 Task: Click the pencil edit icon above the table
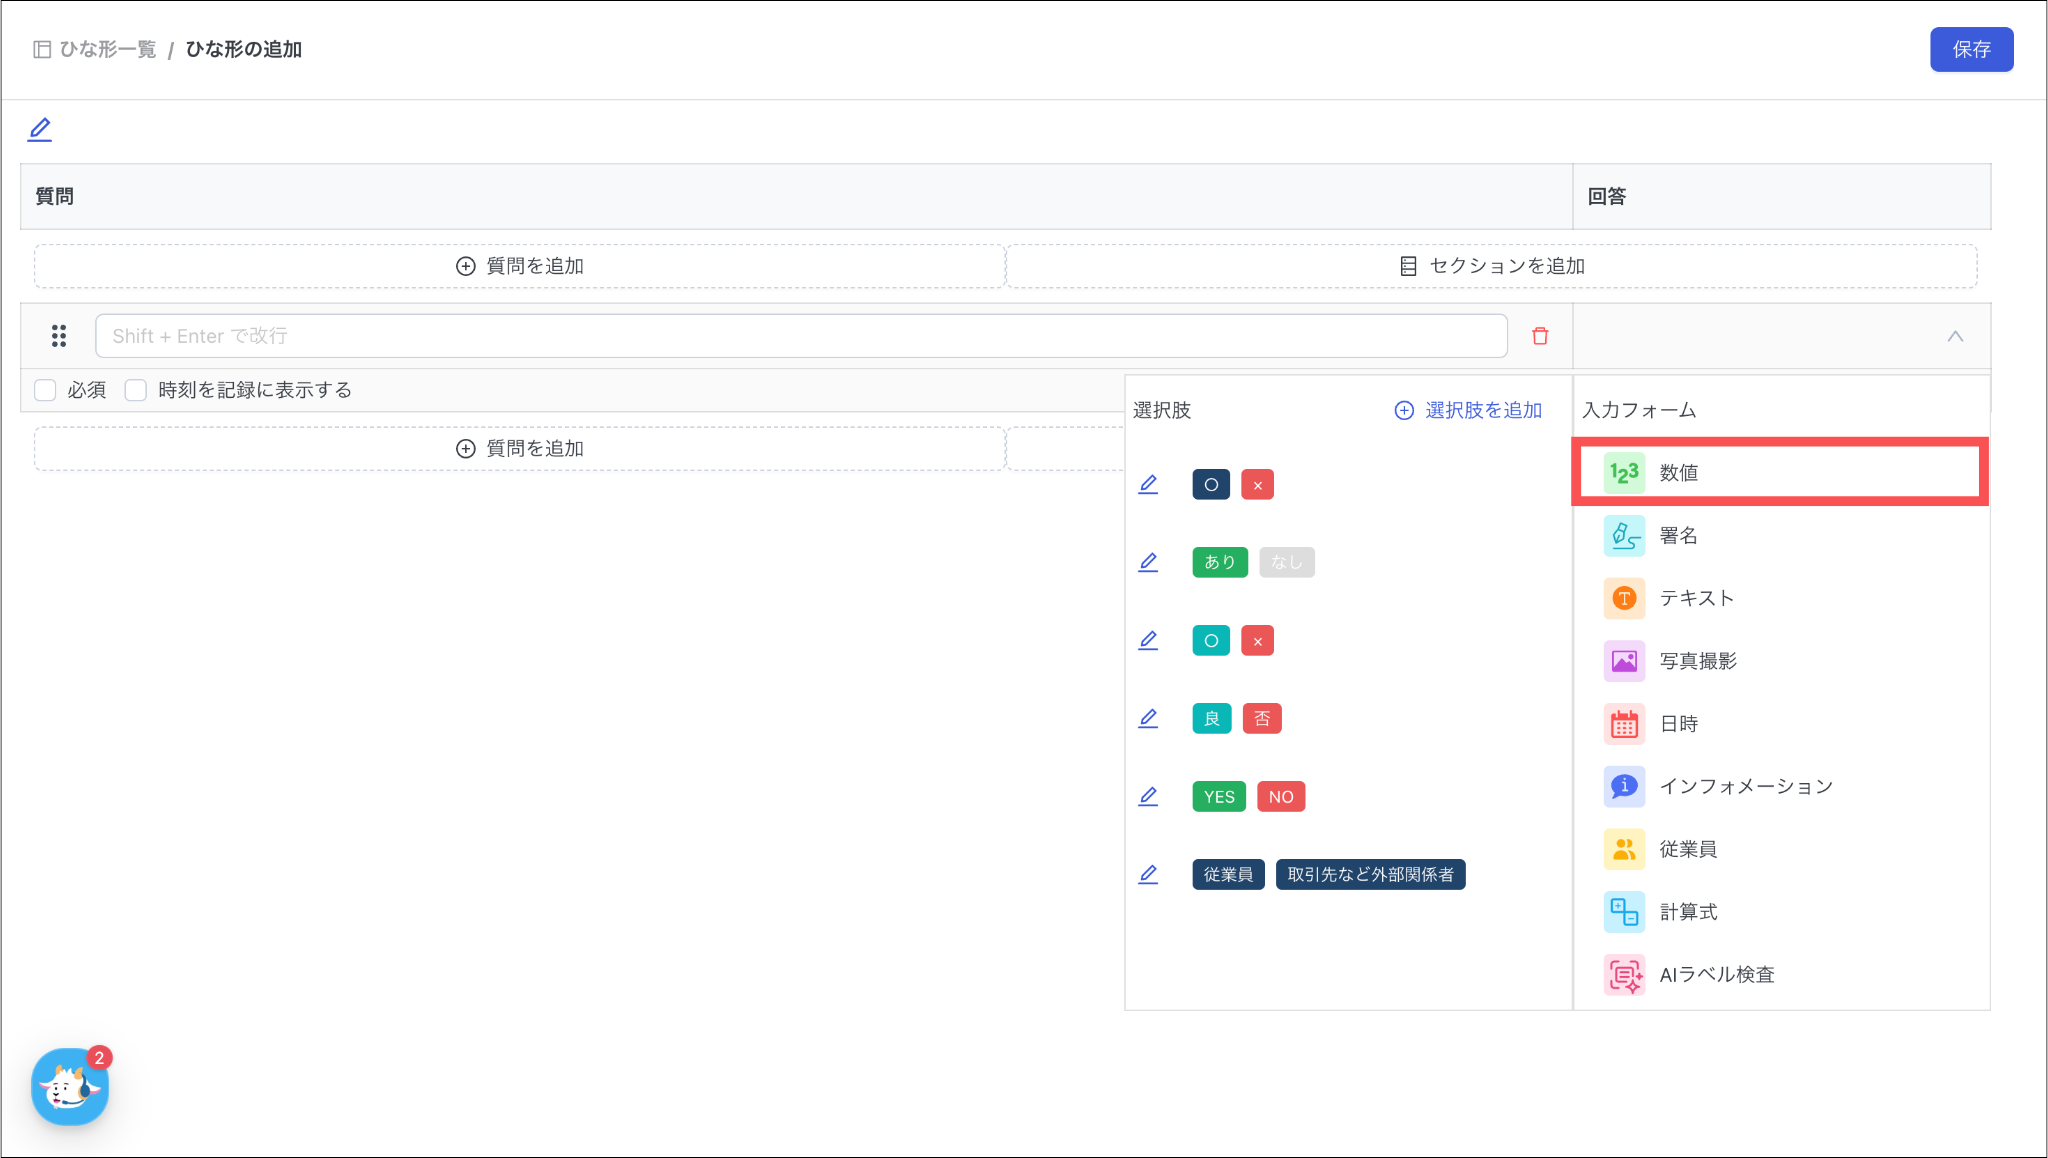click(40, 129)
